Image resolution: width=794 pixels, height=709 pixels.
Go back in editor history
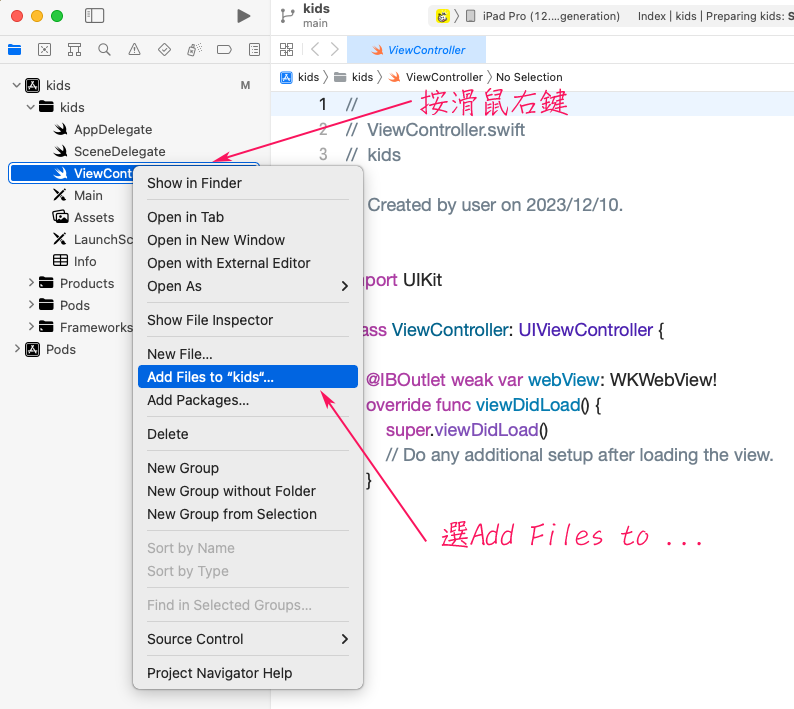point(315,50)
